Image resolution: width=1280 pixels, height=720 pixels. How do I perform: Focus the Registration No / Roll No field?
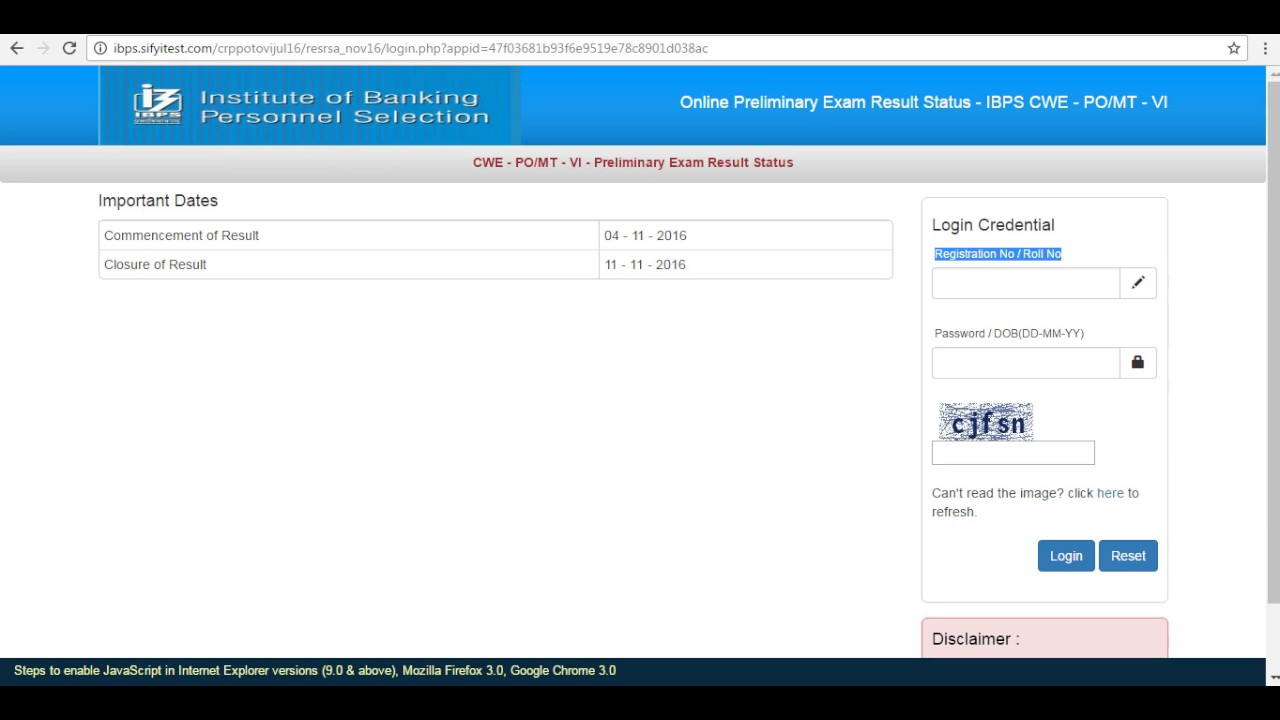click(1026, 283)
